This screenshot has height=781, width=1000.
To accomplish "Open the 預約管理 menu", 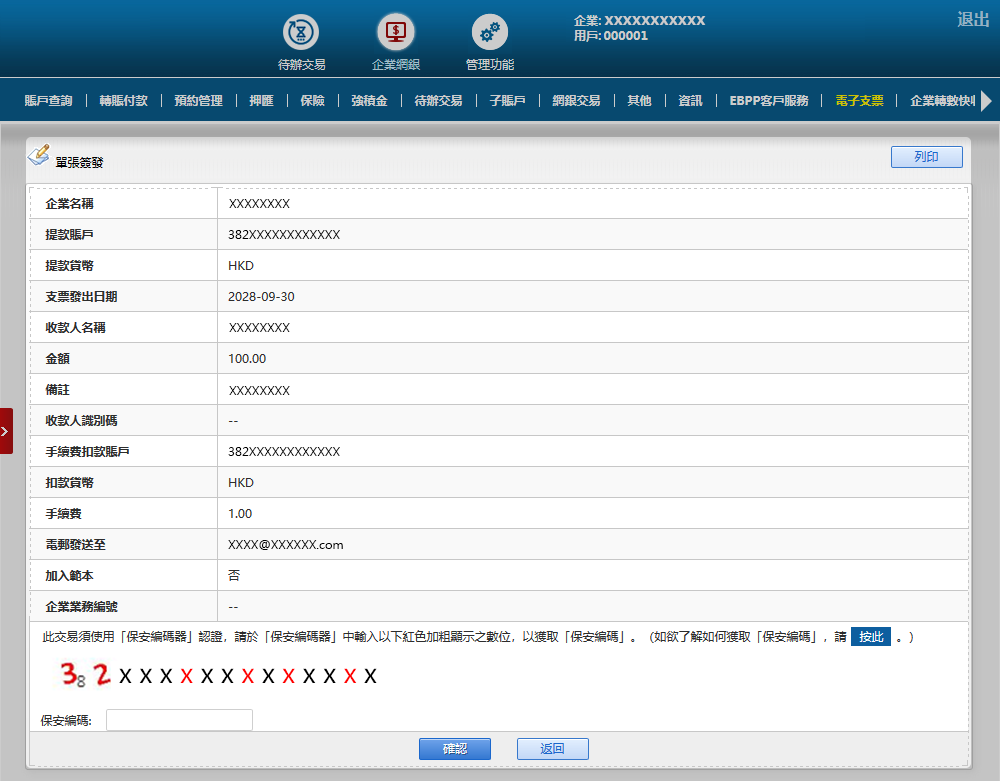I will click(198, 101).
